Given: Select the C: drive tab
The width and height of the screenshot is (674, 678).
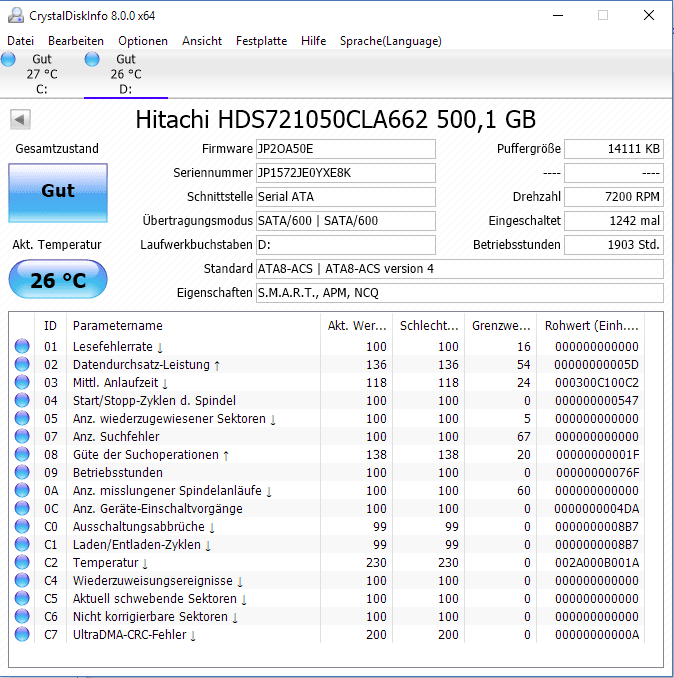Looking at the screenshot, I should 42,74.
